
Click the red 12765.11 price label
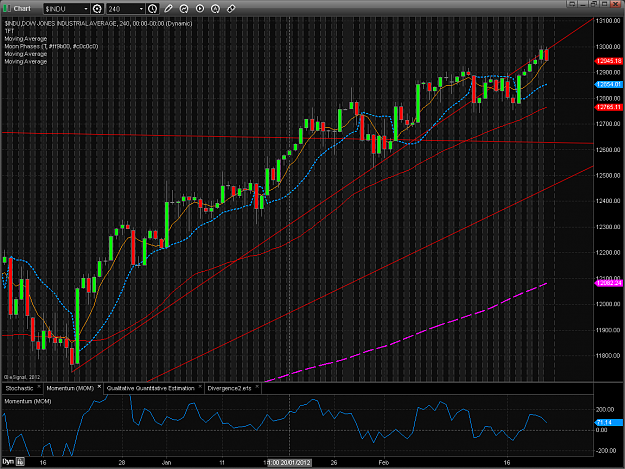click(608, 107)
